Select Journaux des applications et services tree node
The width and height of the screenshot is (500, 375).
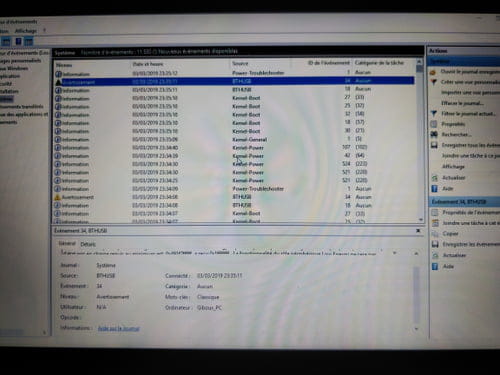(24, 114)
